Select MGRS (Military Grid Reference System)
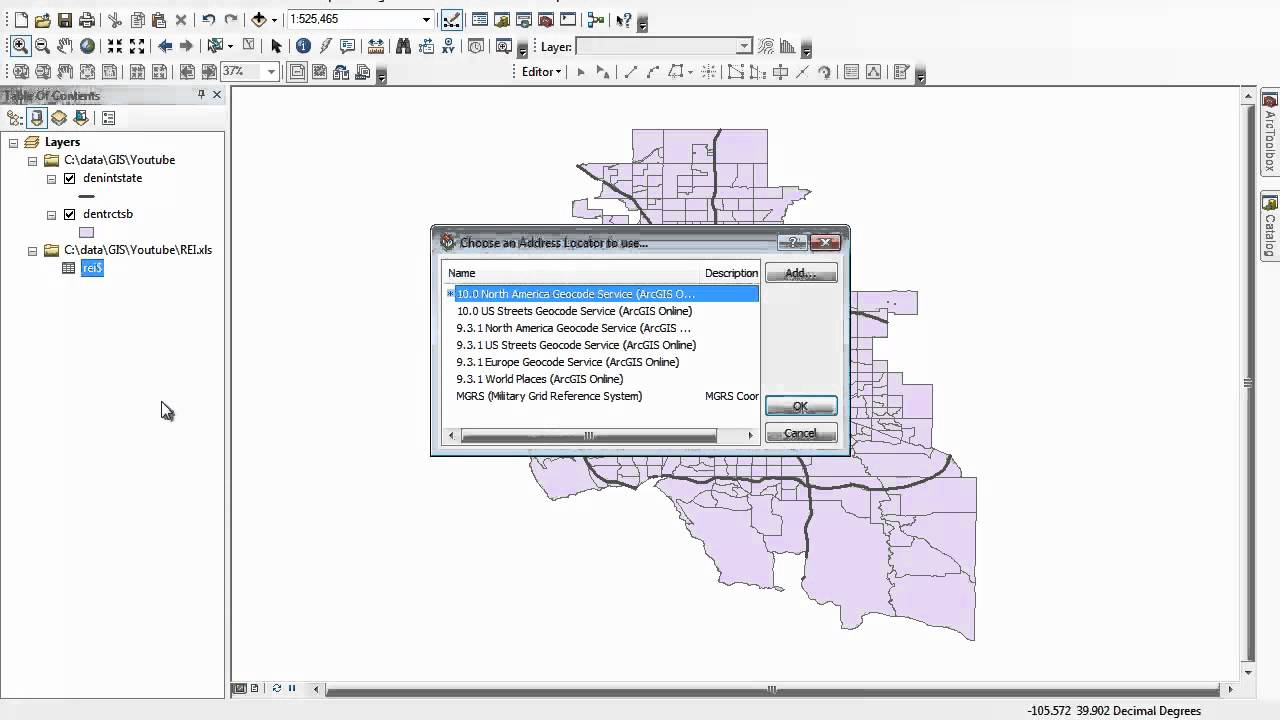This screenshot has height=720, width=1280. coord(549,396)
